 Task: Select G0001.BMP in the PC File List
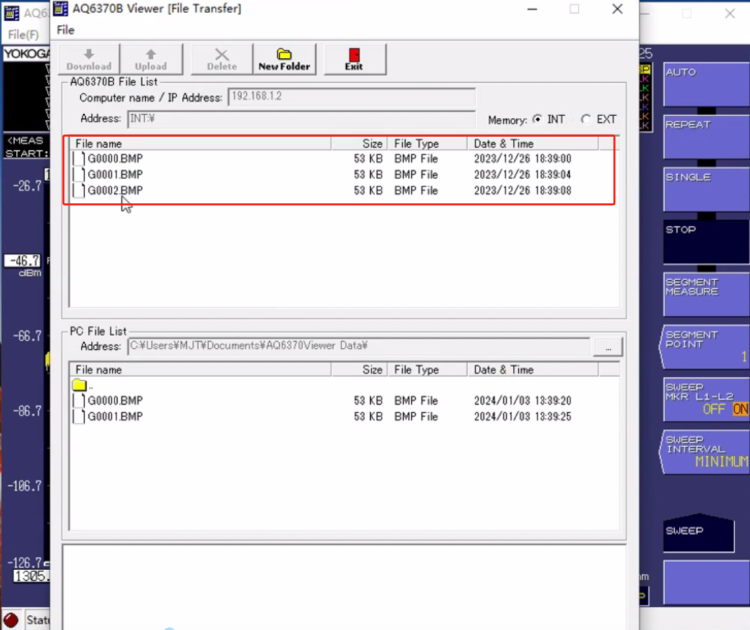115,417
